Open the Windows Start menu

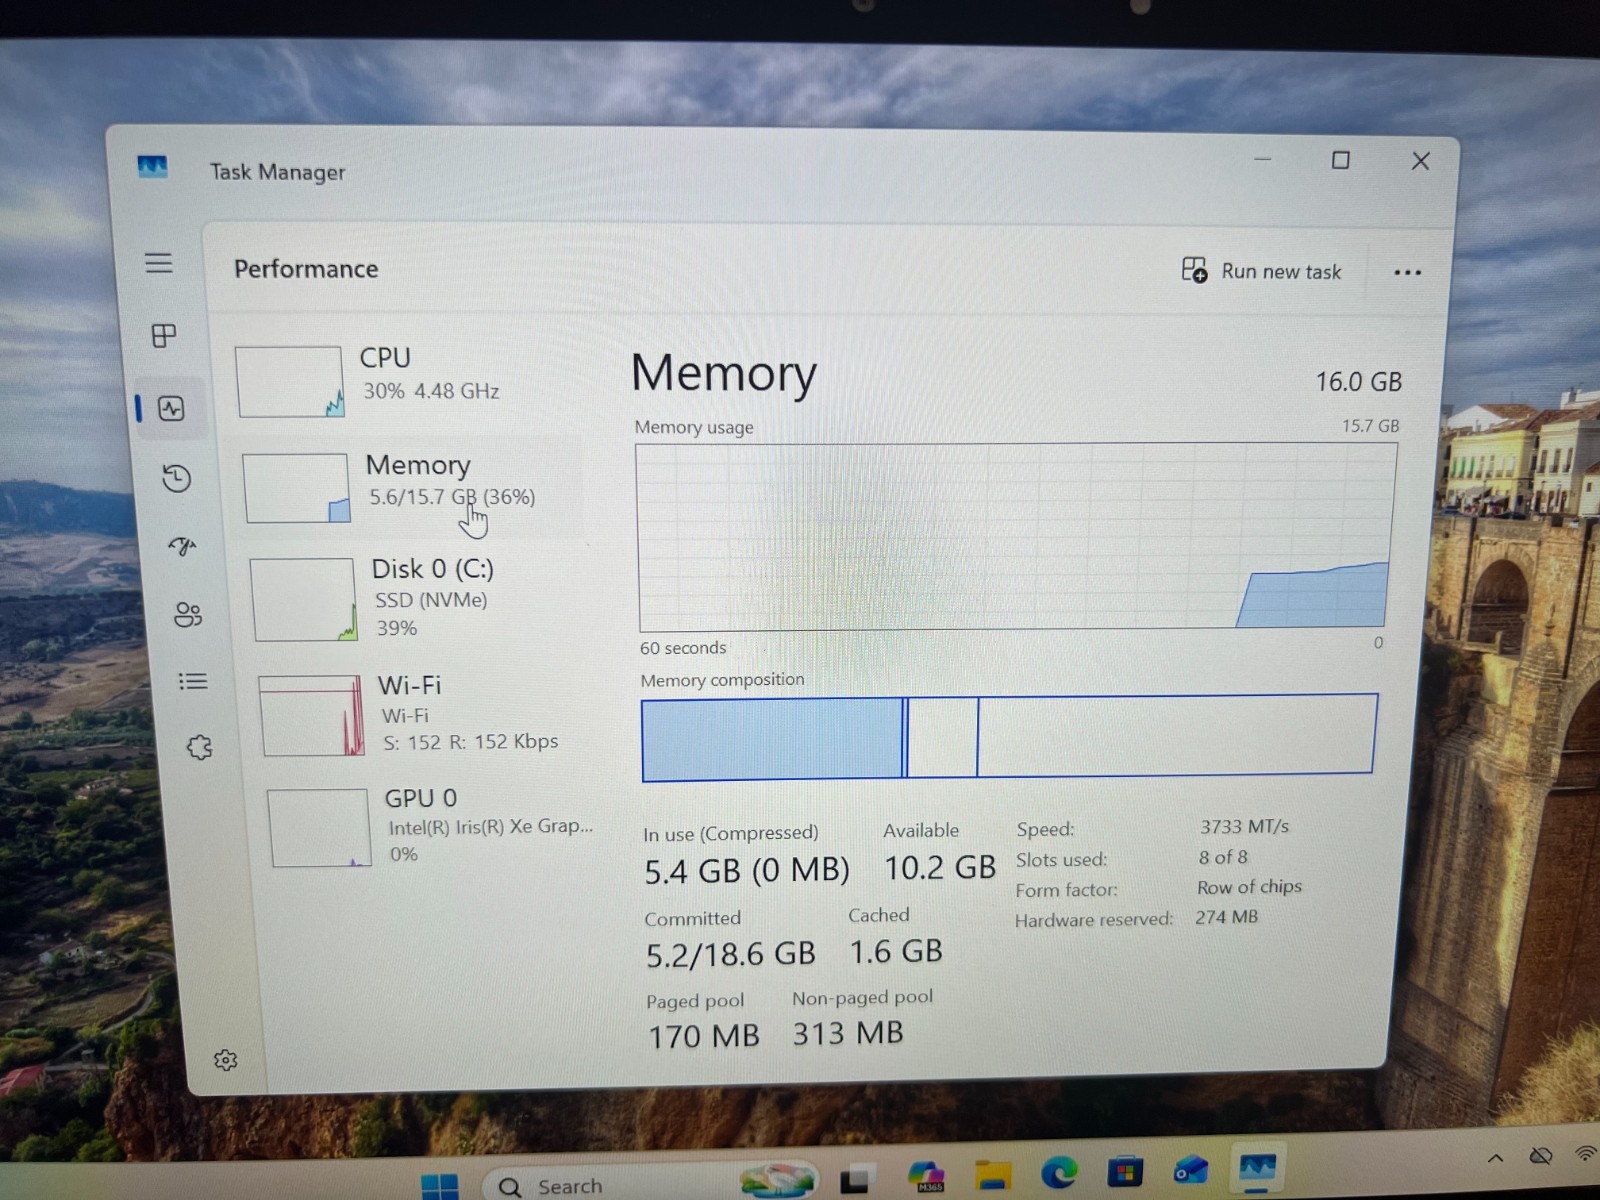[440, 1186]
